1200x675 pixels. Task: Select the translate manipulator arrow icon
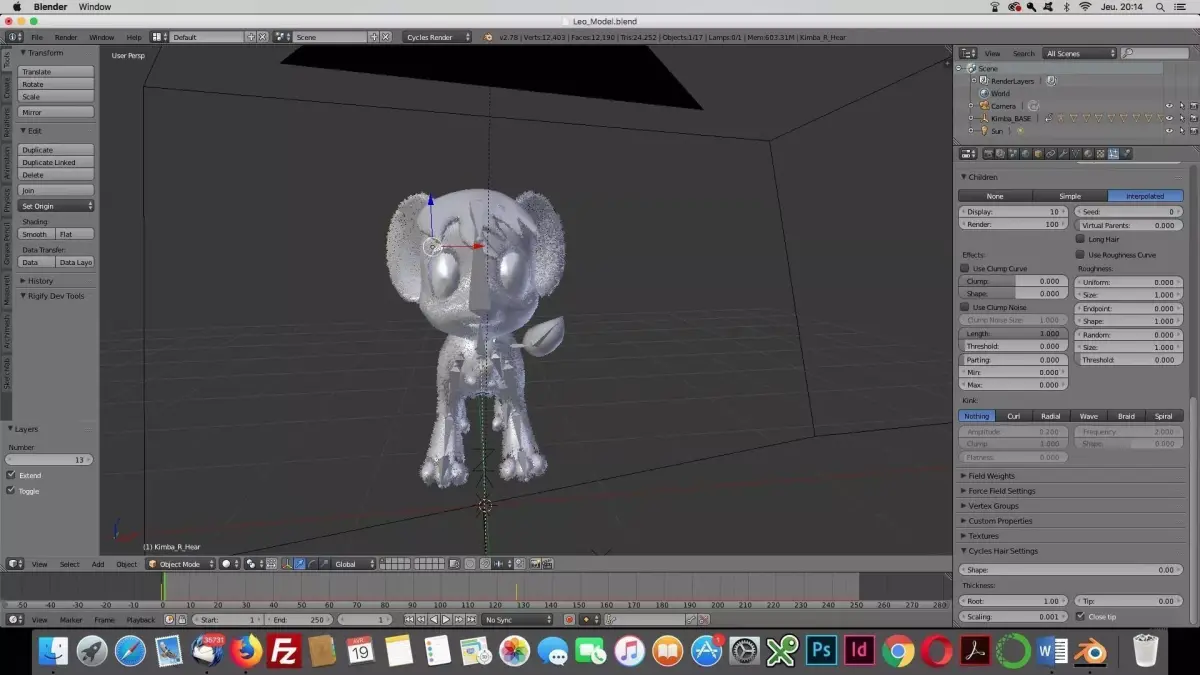point(299,564)
